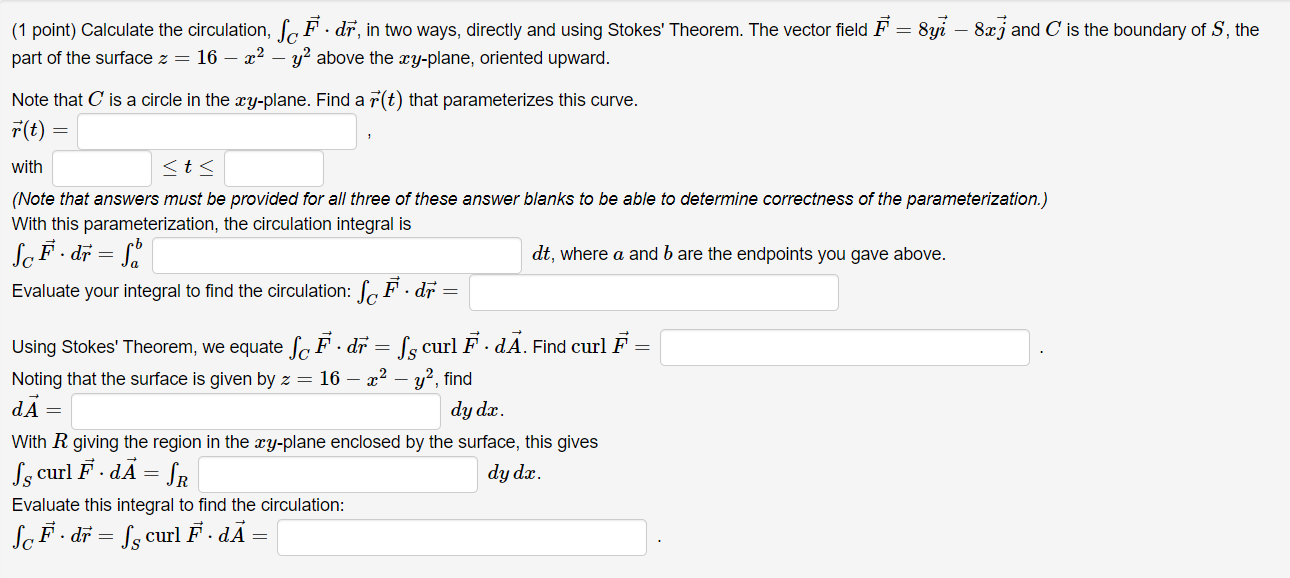1290x578 pixels.
Task: Select the dy dx label after dA field
Action: pyautogui.click(x=475, y=410)
